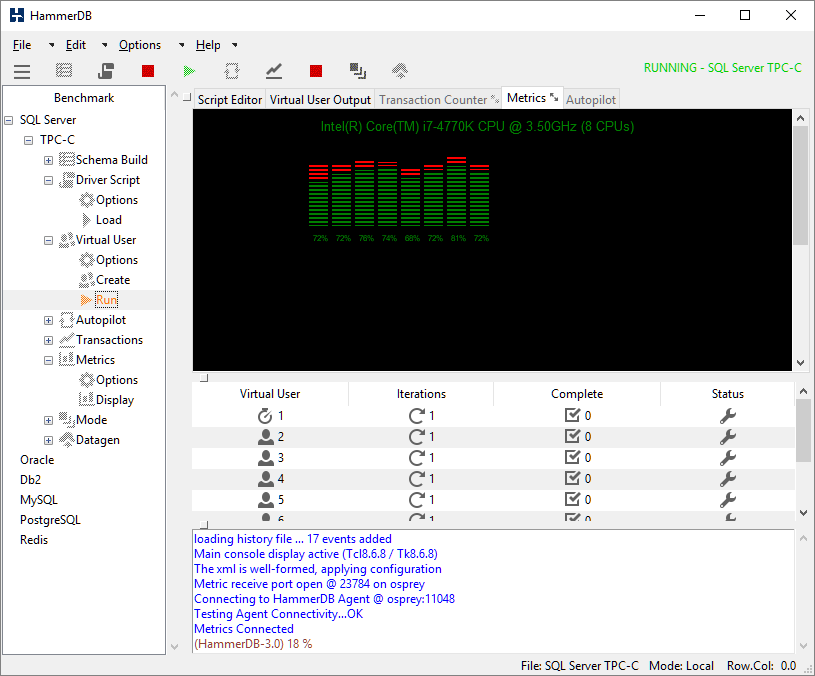Collapse the SQL Server tree node
The image size is (815, 676).
8,120
